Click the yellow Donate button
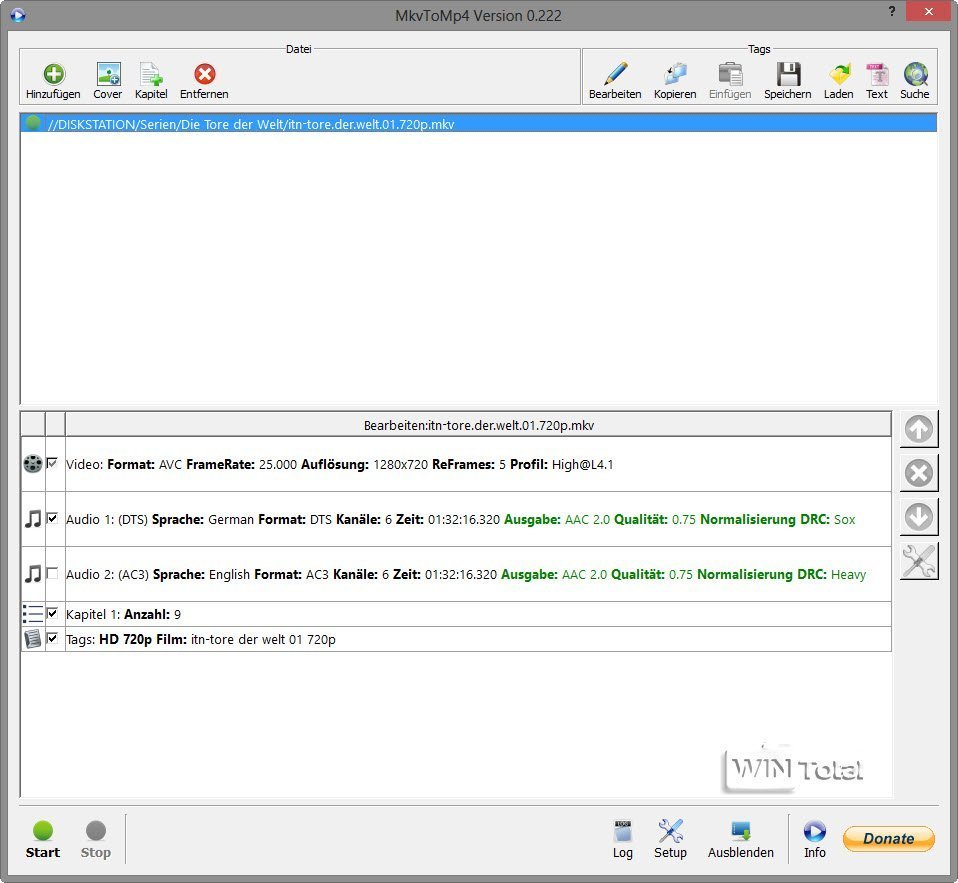This screenshot has width=958, height=883. click(888, 839)
